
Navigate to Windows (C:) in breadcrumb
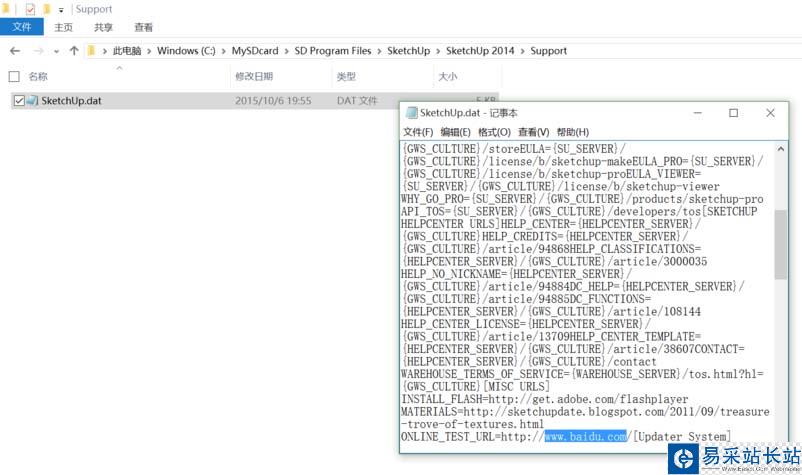click(x=186, y=51)
